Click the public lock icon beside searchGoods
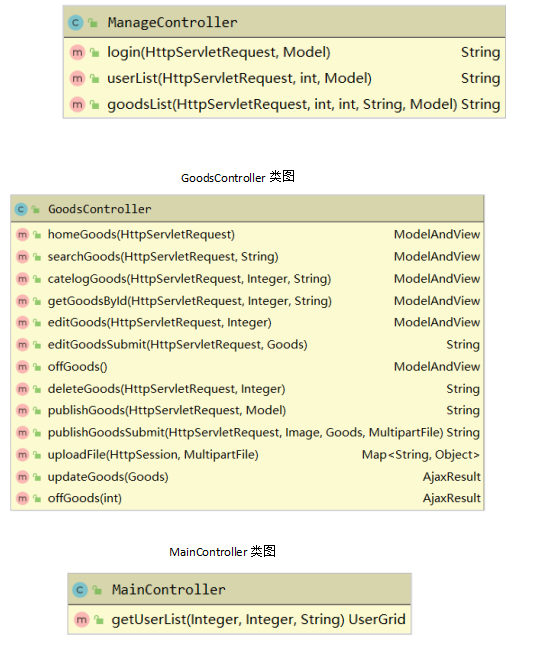 tap(37, 257)
